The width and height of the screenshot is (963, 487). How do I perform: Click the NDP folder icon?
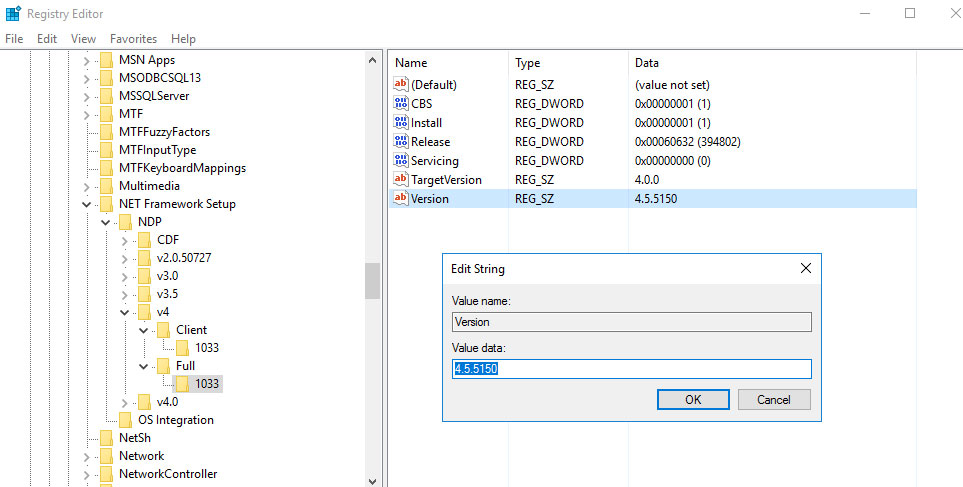(126, 222)
